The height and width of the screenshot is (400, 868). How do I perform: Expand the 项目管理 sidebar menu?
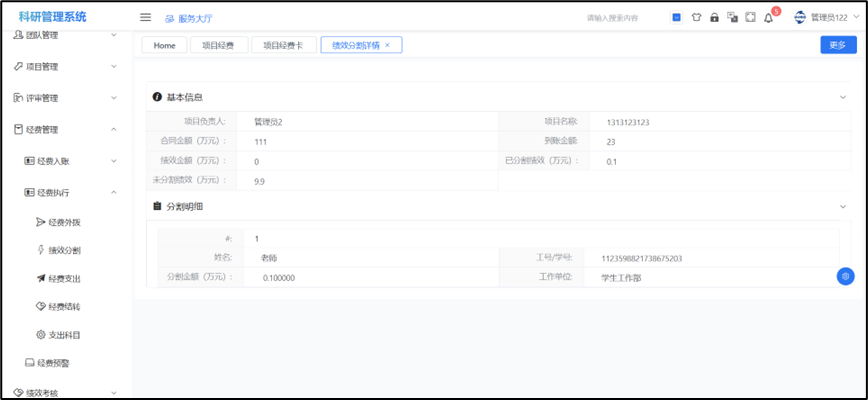66,67
